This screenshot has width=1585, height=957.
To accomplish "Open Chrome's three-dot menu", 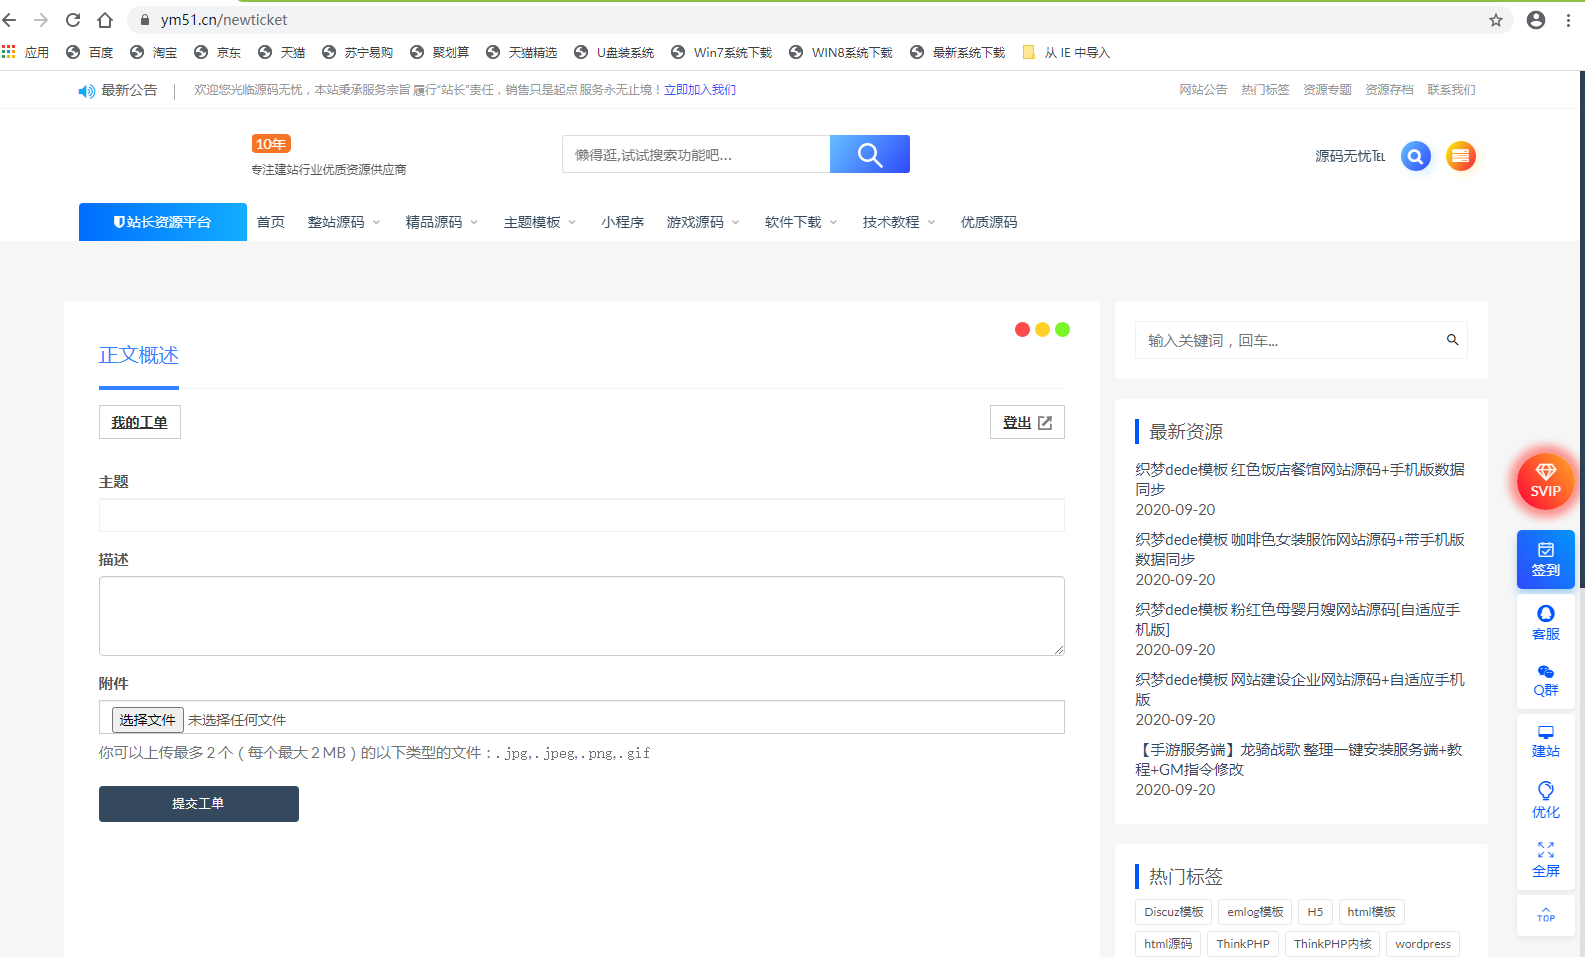I will coord(1568,20).
